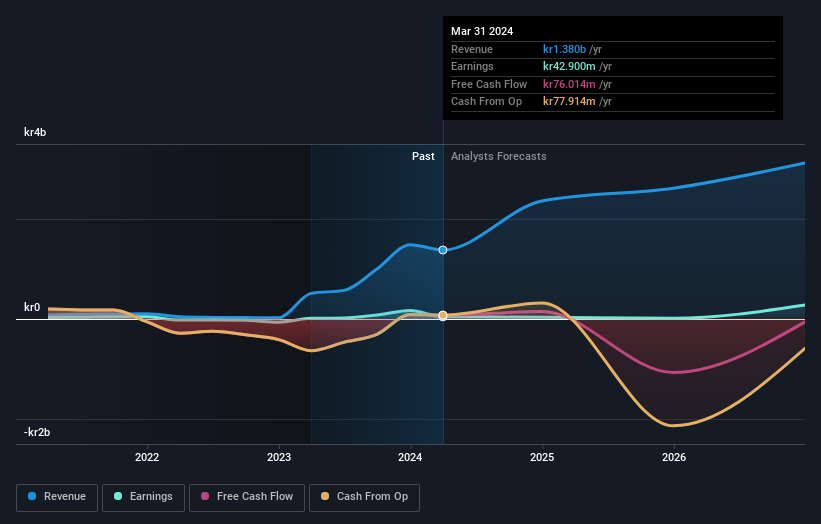Click the Past section label

(423, 156)
